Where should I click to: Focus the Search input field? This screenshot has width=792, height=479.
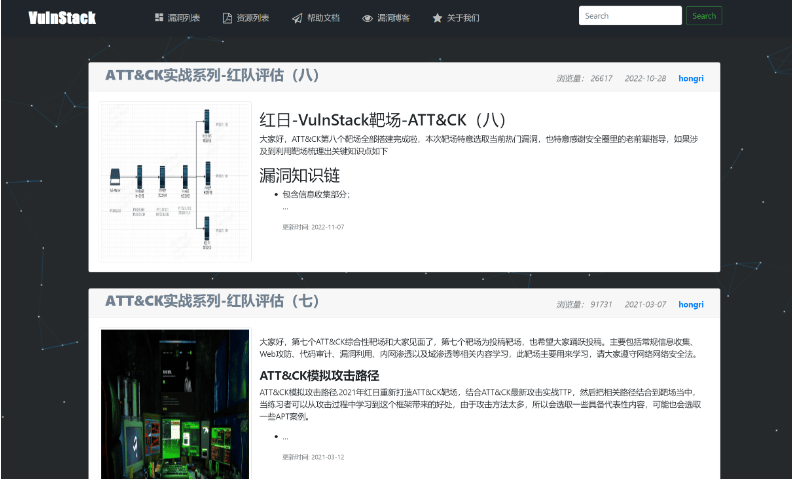click(x=630, y=16)
